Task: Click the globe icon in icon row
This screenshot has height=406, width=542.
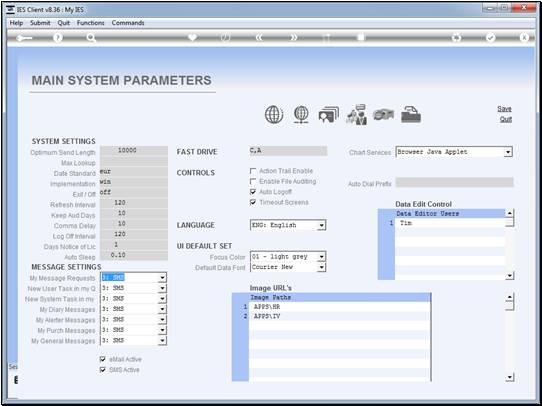Action: click(274, 114)
